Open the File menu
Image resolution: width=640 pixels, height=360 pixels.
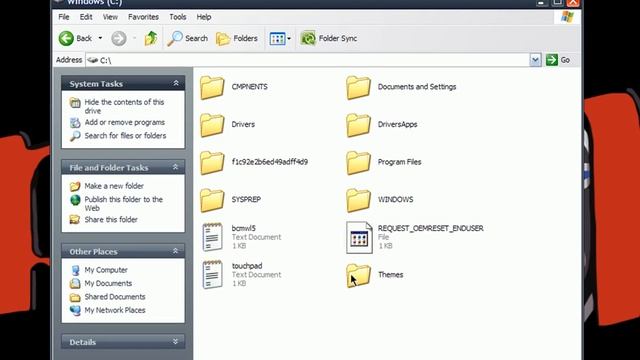(64, 17)
